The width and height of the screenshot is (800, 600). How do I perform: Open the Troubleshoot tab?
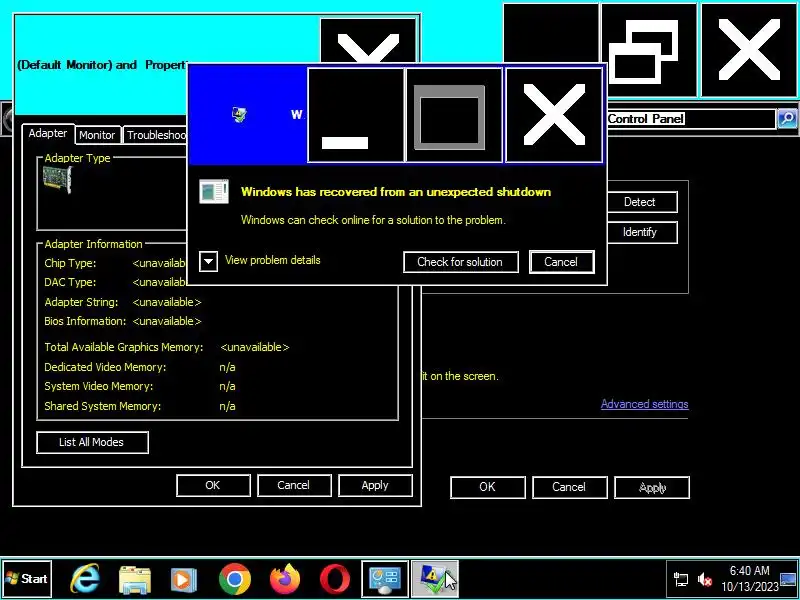coord(156,135)
